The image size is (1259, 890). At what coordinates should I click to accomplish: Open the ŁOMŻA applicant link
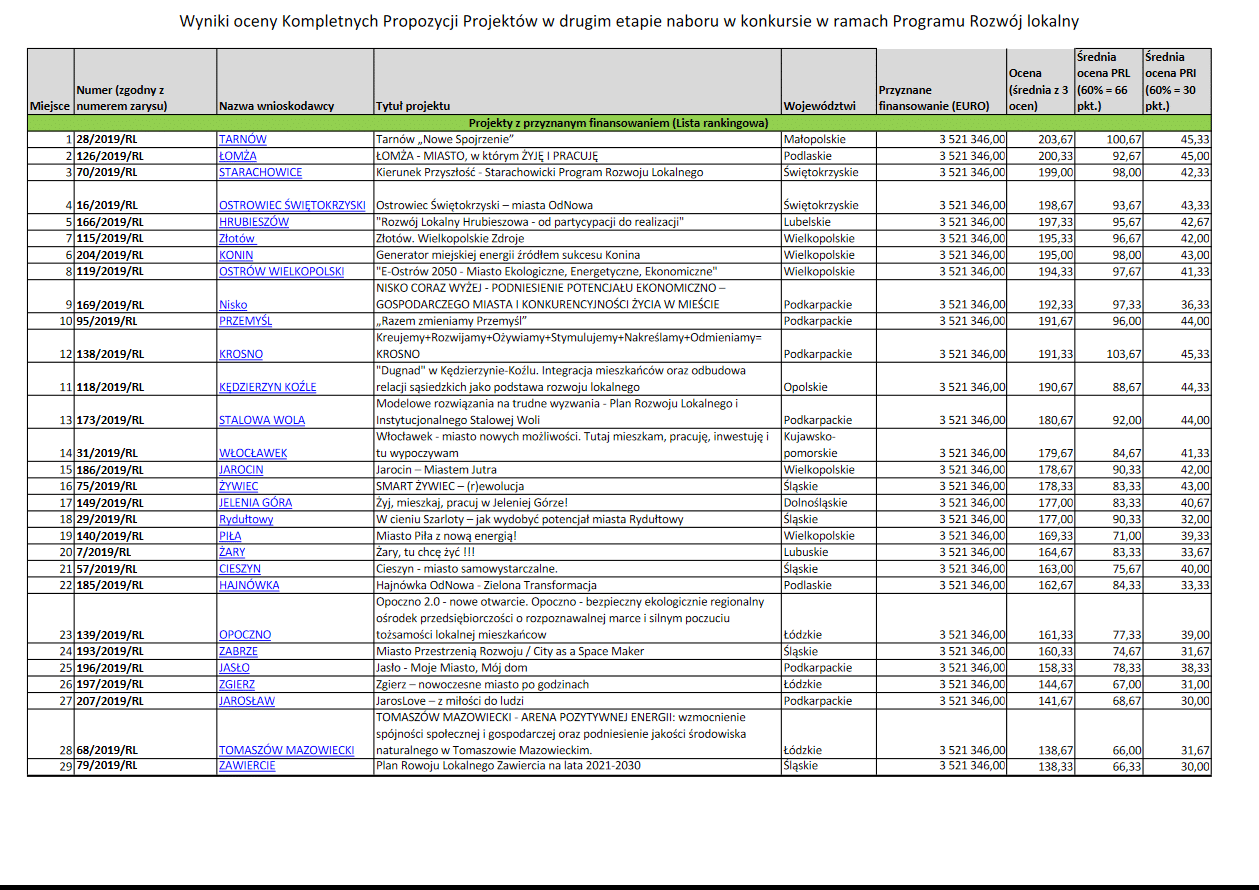pos(237,156)
